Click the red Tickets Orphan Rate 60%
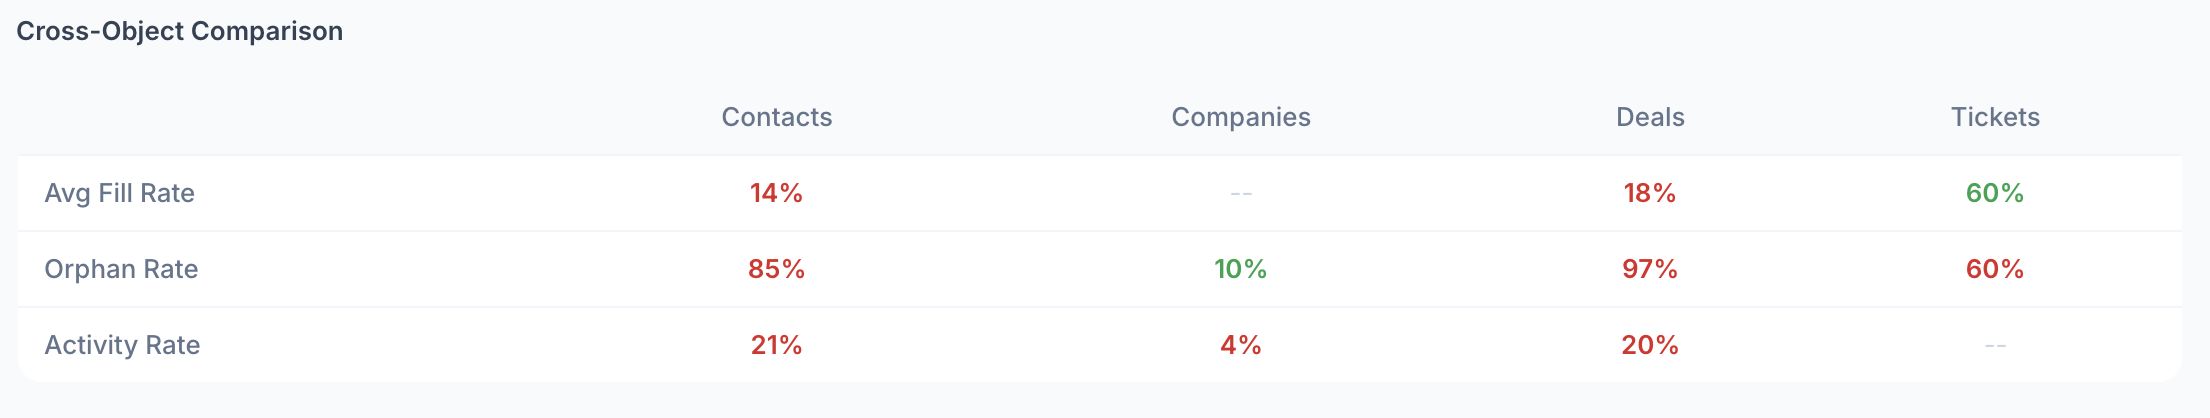The image size is (2210, 418). [x=1995, y=269]
